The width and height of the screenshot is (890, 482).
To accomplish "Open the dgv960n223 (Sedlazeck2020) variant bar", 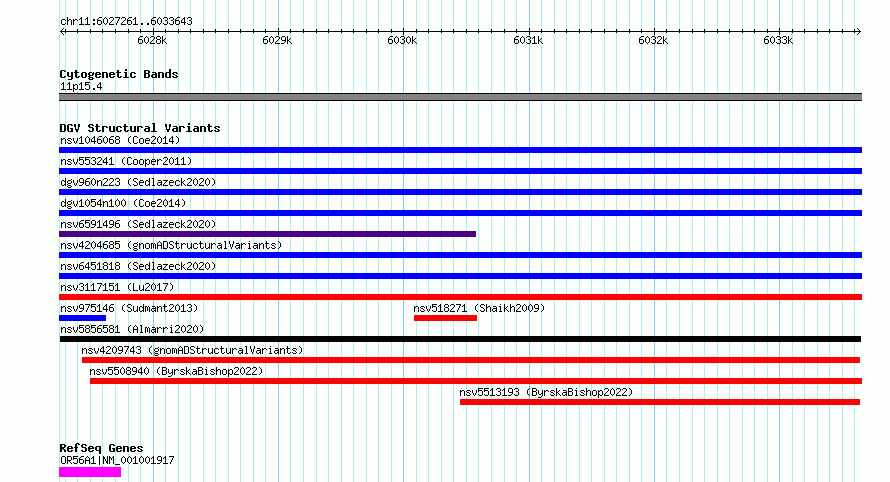I will [x=460, y=192].
